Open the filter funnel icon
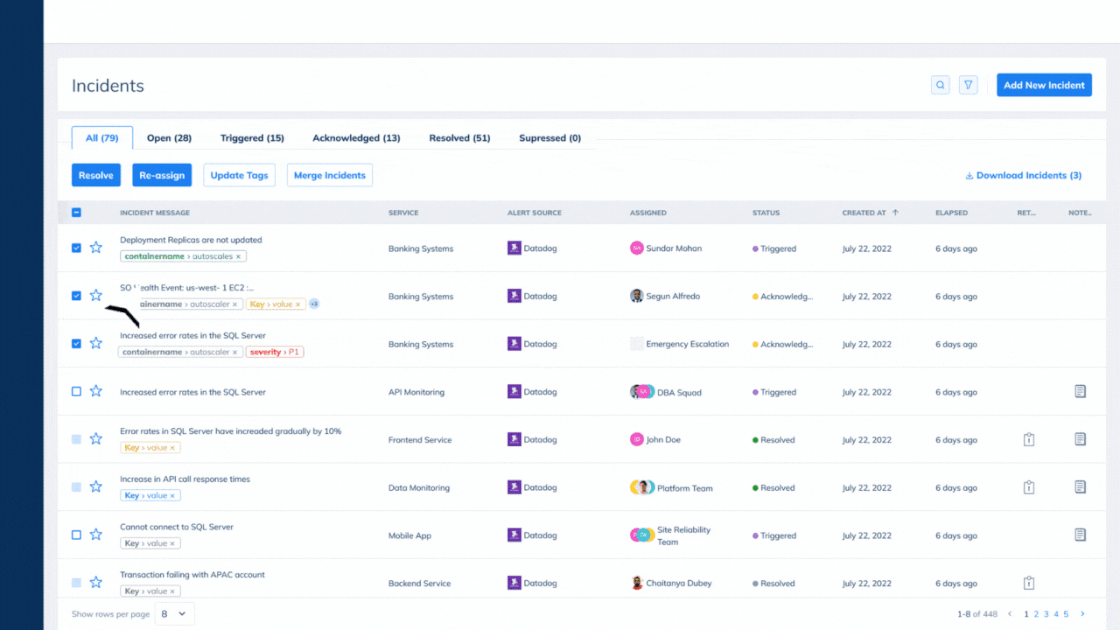Screen dimensions: 1120x630 (x=968, y=85)
